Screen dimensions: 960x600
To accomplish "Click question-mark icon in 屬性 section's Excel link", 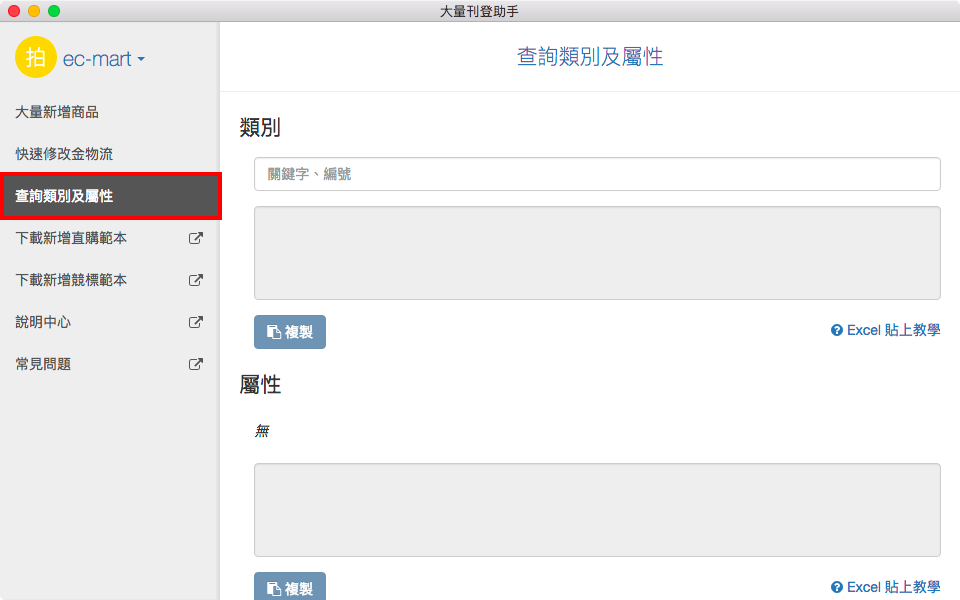I will (837, 587).
